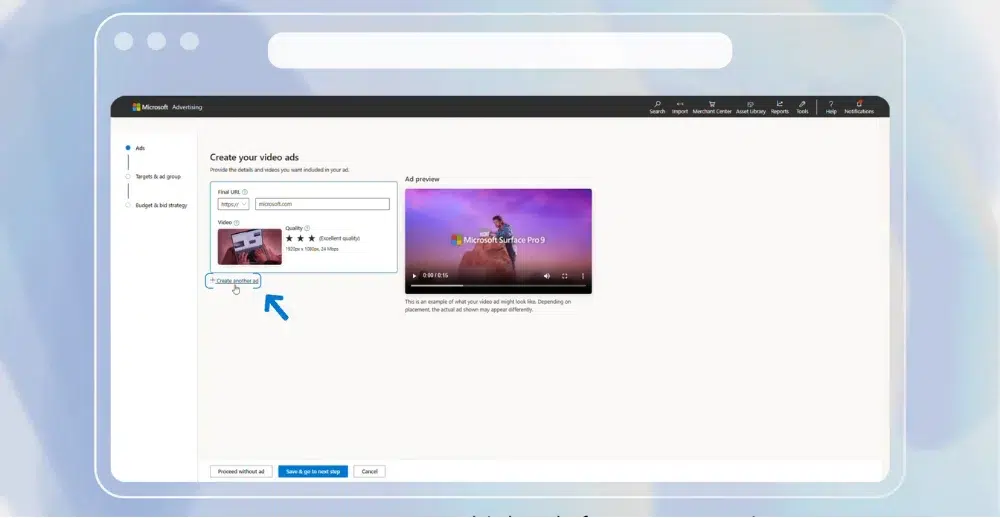This screenshot has height=518, width=1000.
Task: Open the https:// protocol dropdown
Action: click(x=233, y=204)
